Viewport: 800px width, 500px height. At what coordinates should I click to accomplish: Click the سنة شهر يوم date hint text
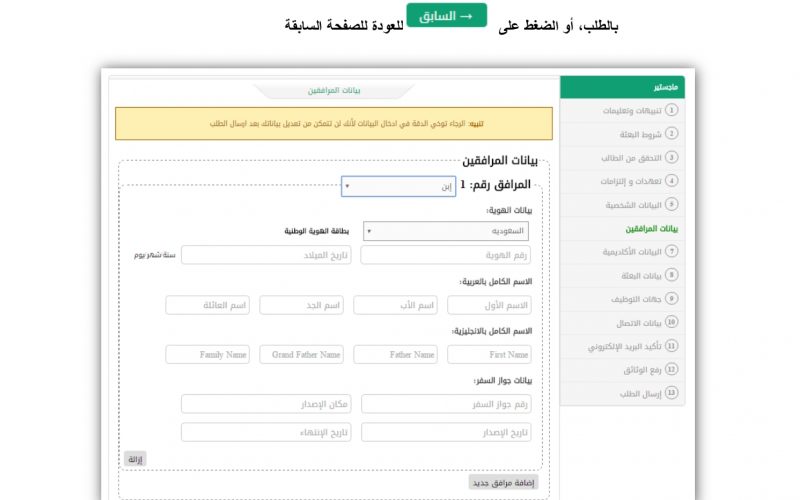click(x=155, y=255)
